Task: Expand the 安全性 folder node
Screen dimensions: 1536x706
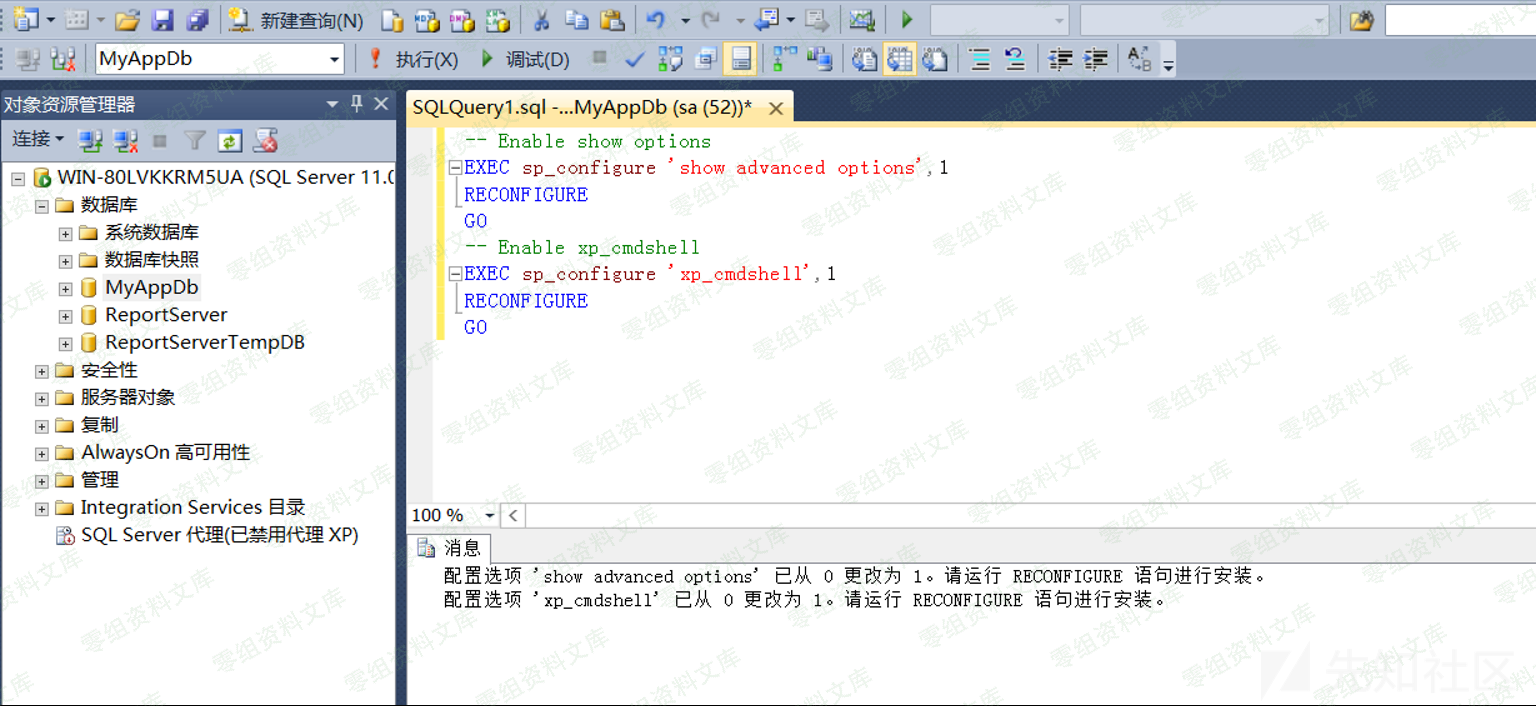Action: [42, 371]
